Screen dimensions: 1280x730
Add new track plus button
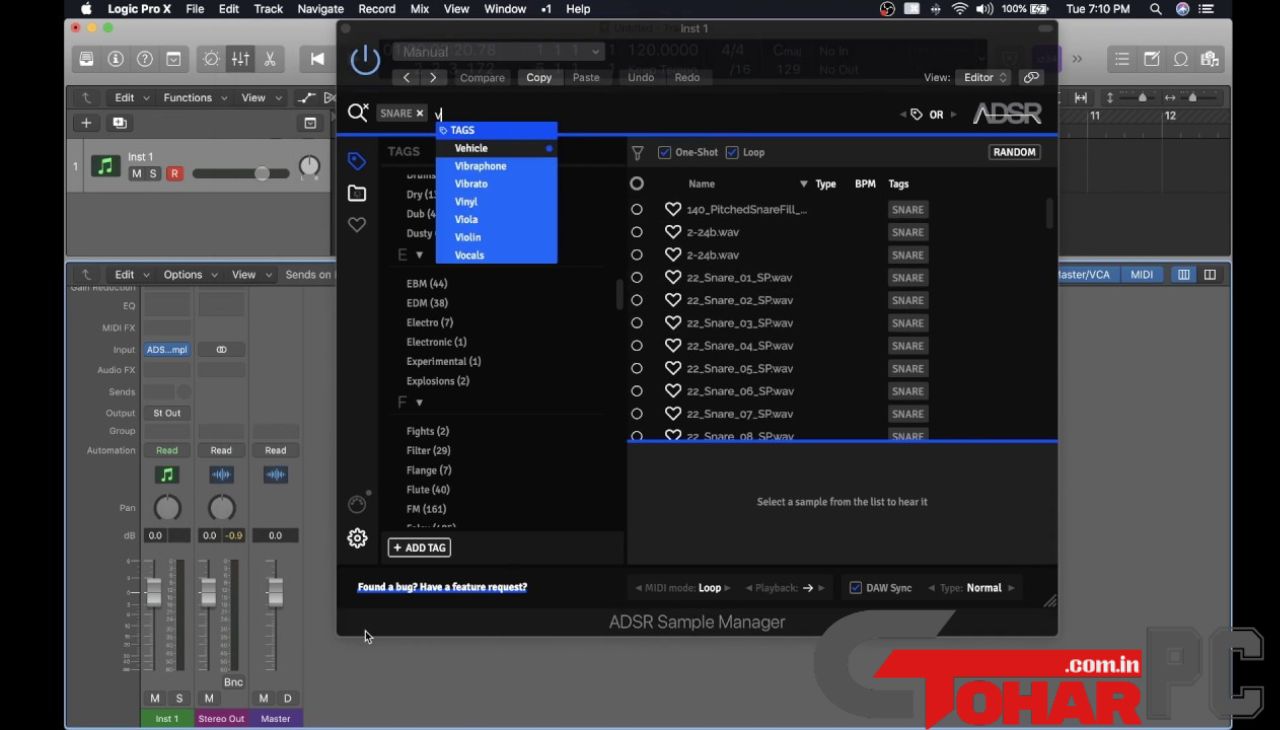[x=86, y=123]
